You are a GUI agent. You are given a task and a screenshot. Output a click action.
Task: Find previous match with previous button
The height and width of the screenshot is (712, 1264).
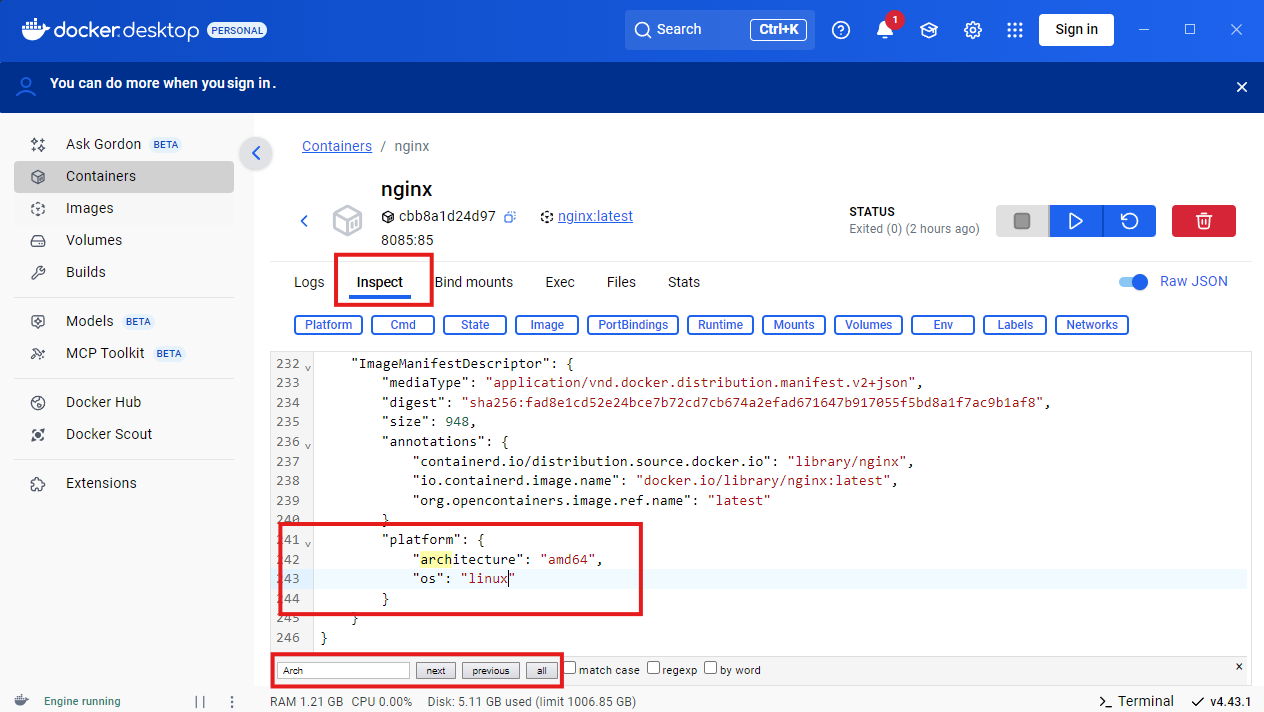click(x=490, y=670)
